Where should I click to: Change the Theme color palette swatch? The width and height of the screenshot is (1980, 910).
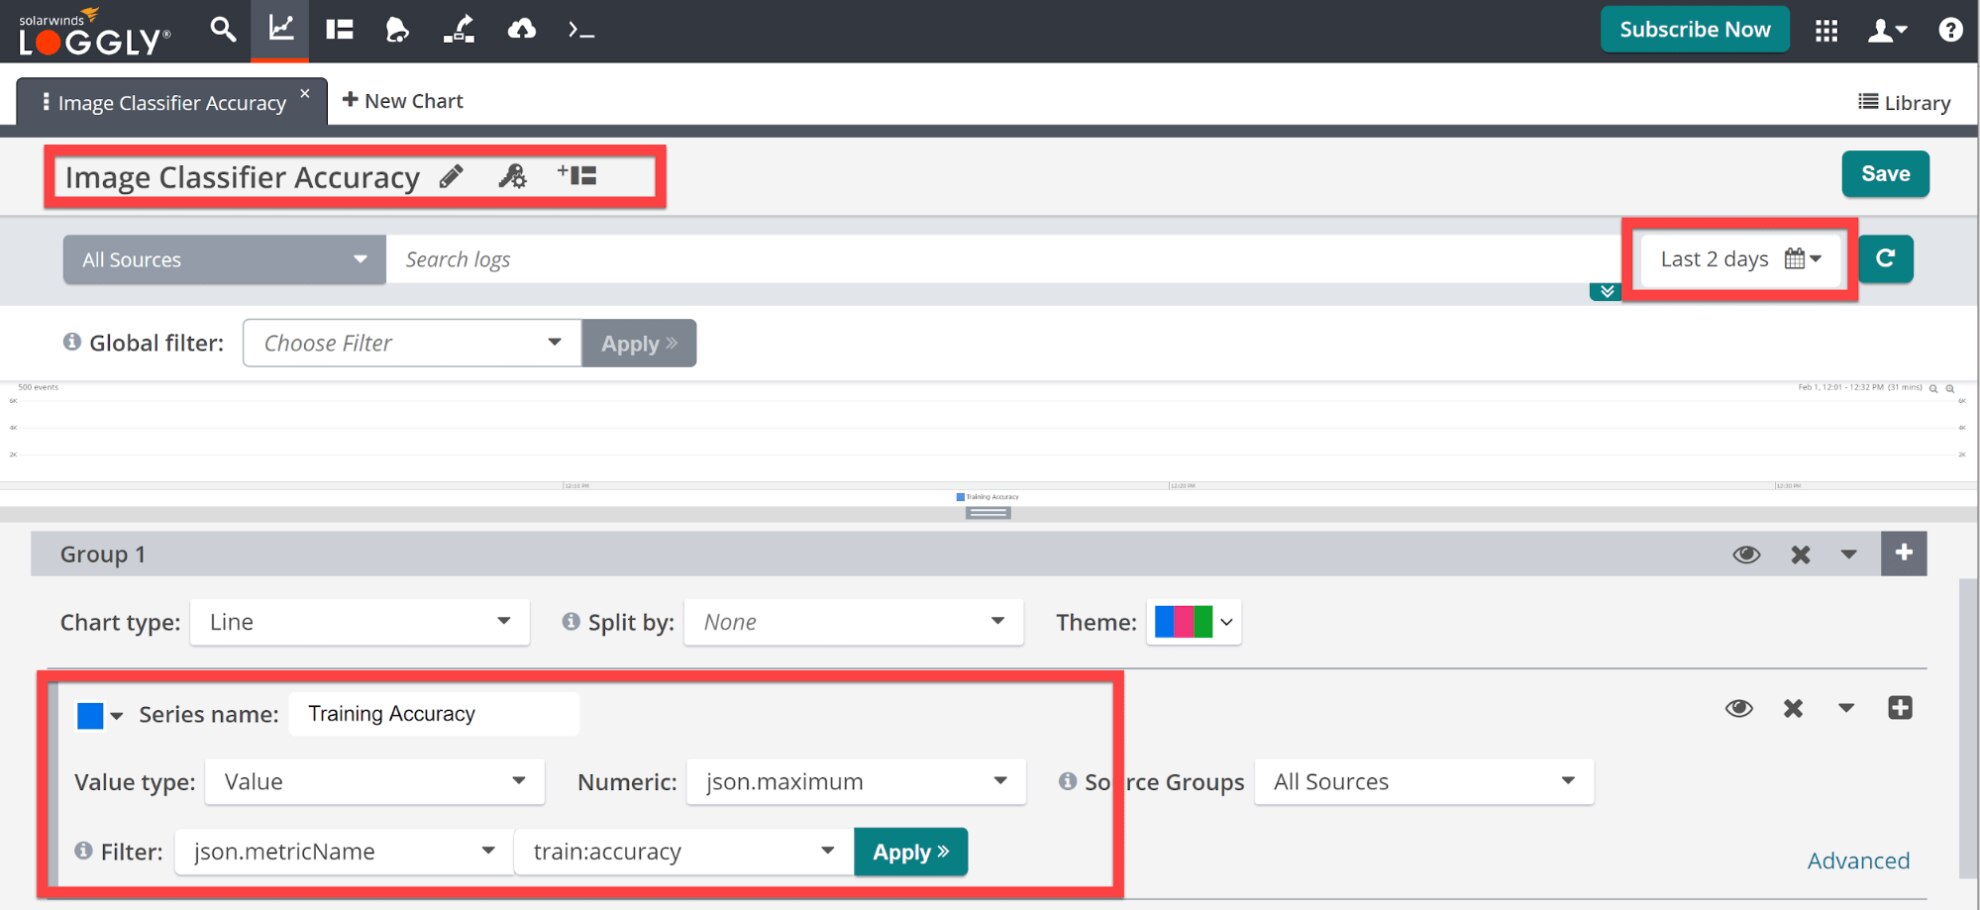1186,621
